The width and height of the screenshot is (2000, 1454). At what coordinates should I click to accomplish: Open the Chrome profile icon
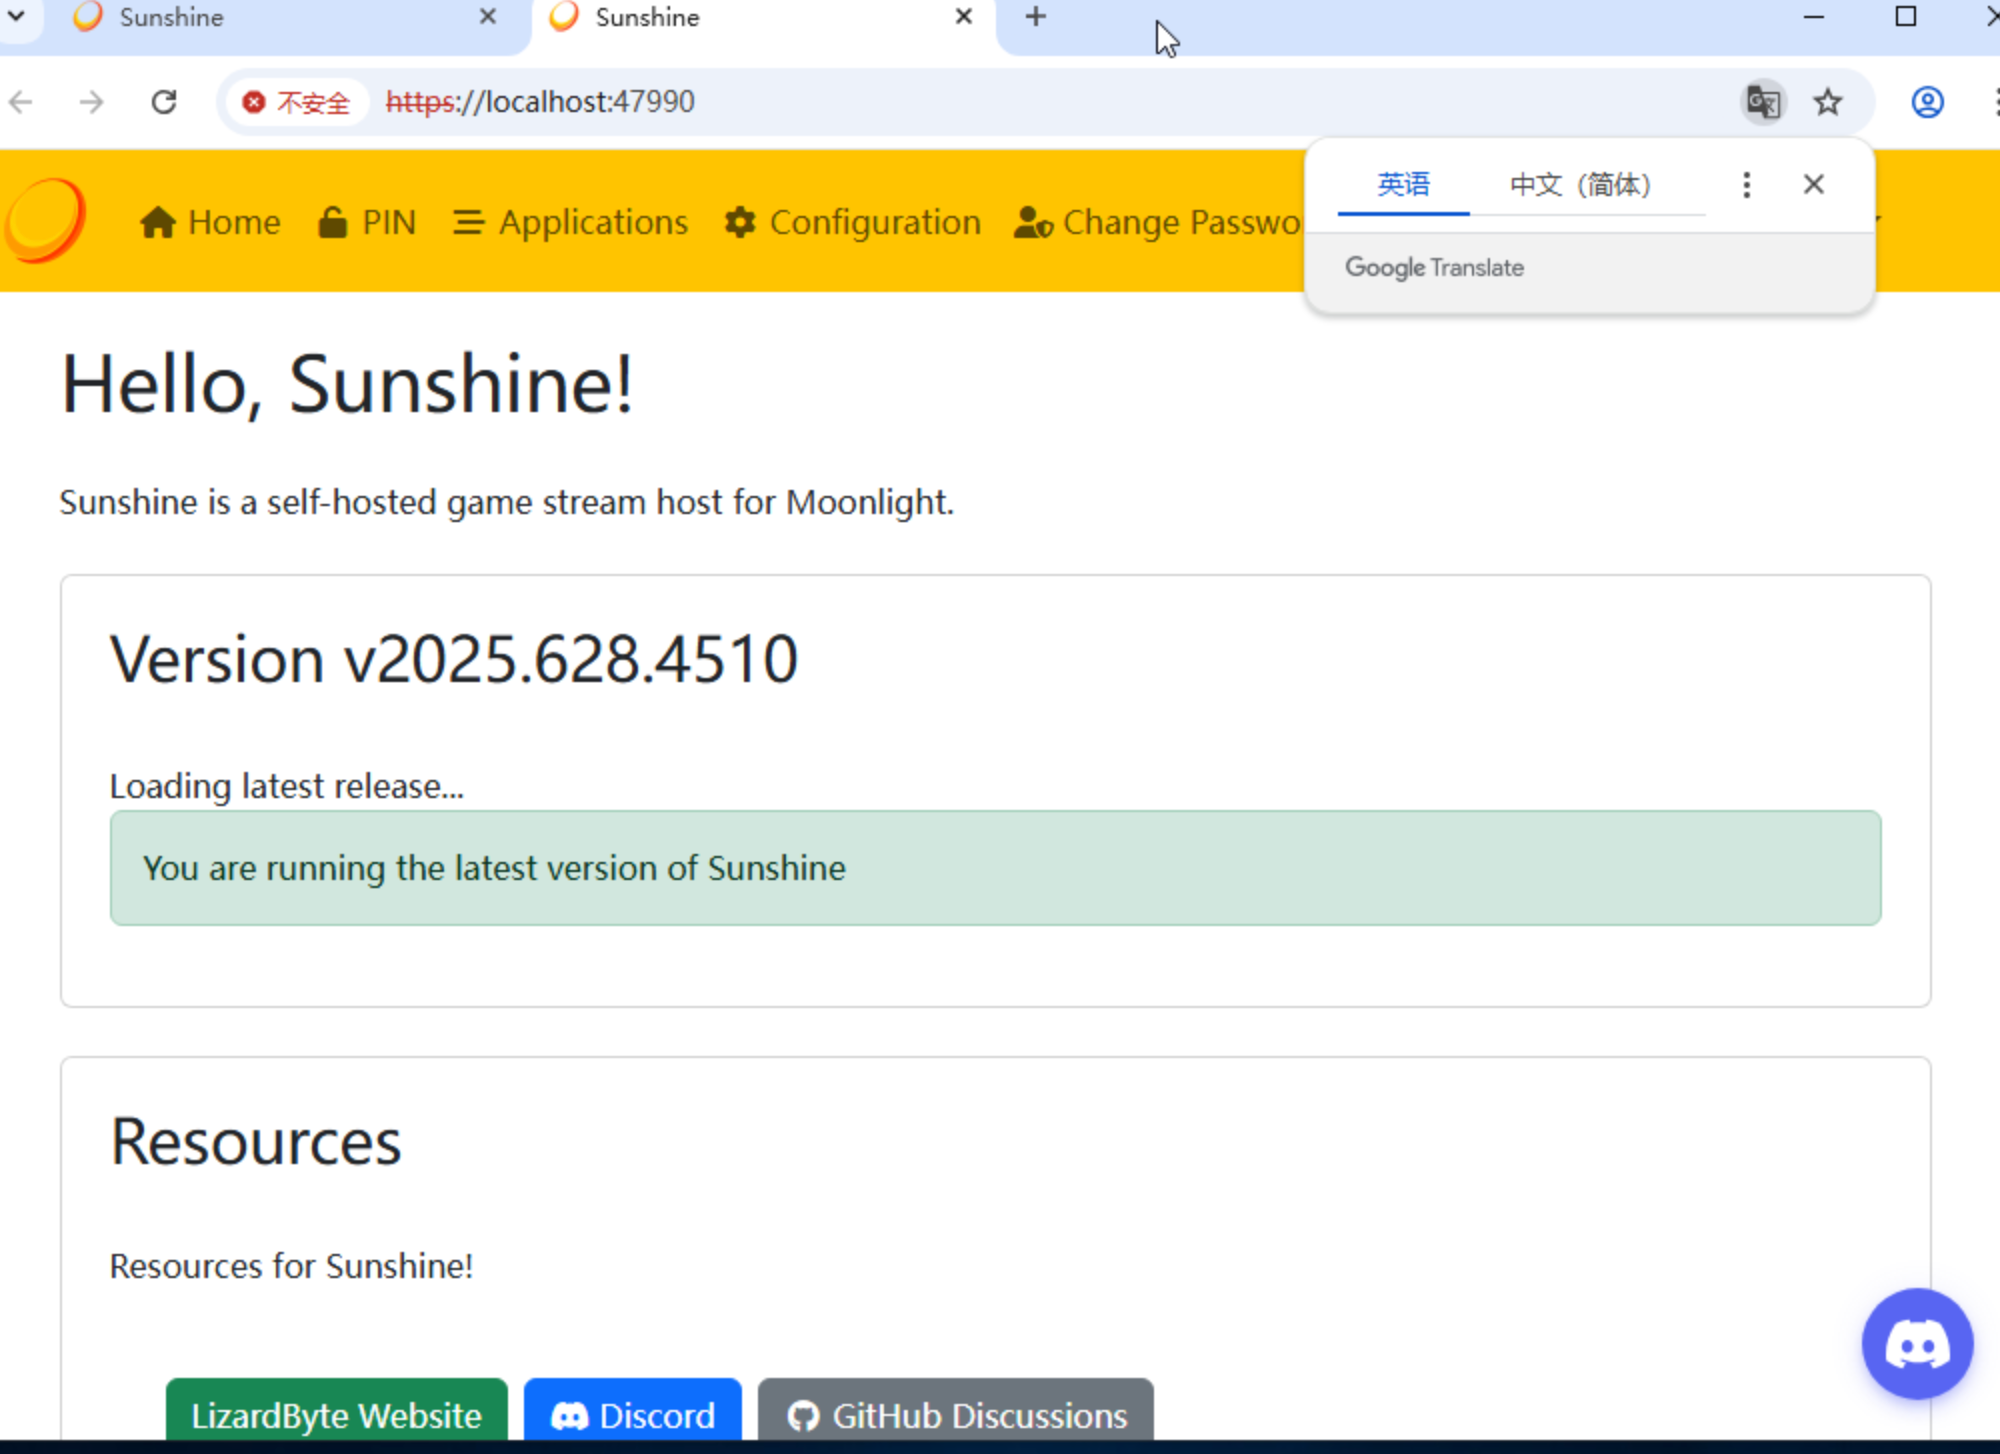(1927, 102)
